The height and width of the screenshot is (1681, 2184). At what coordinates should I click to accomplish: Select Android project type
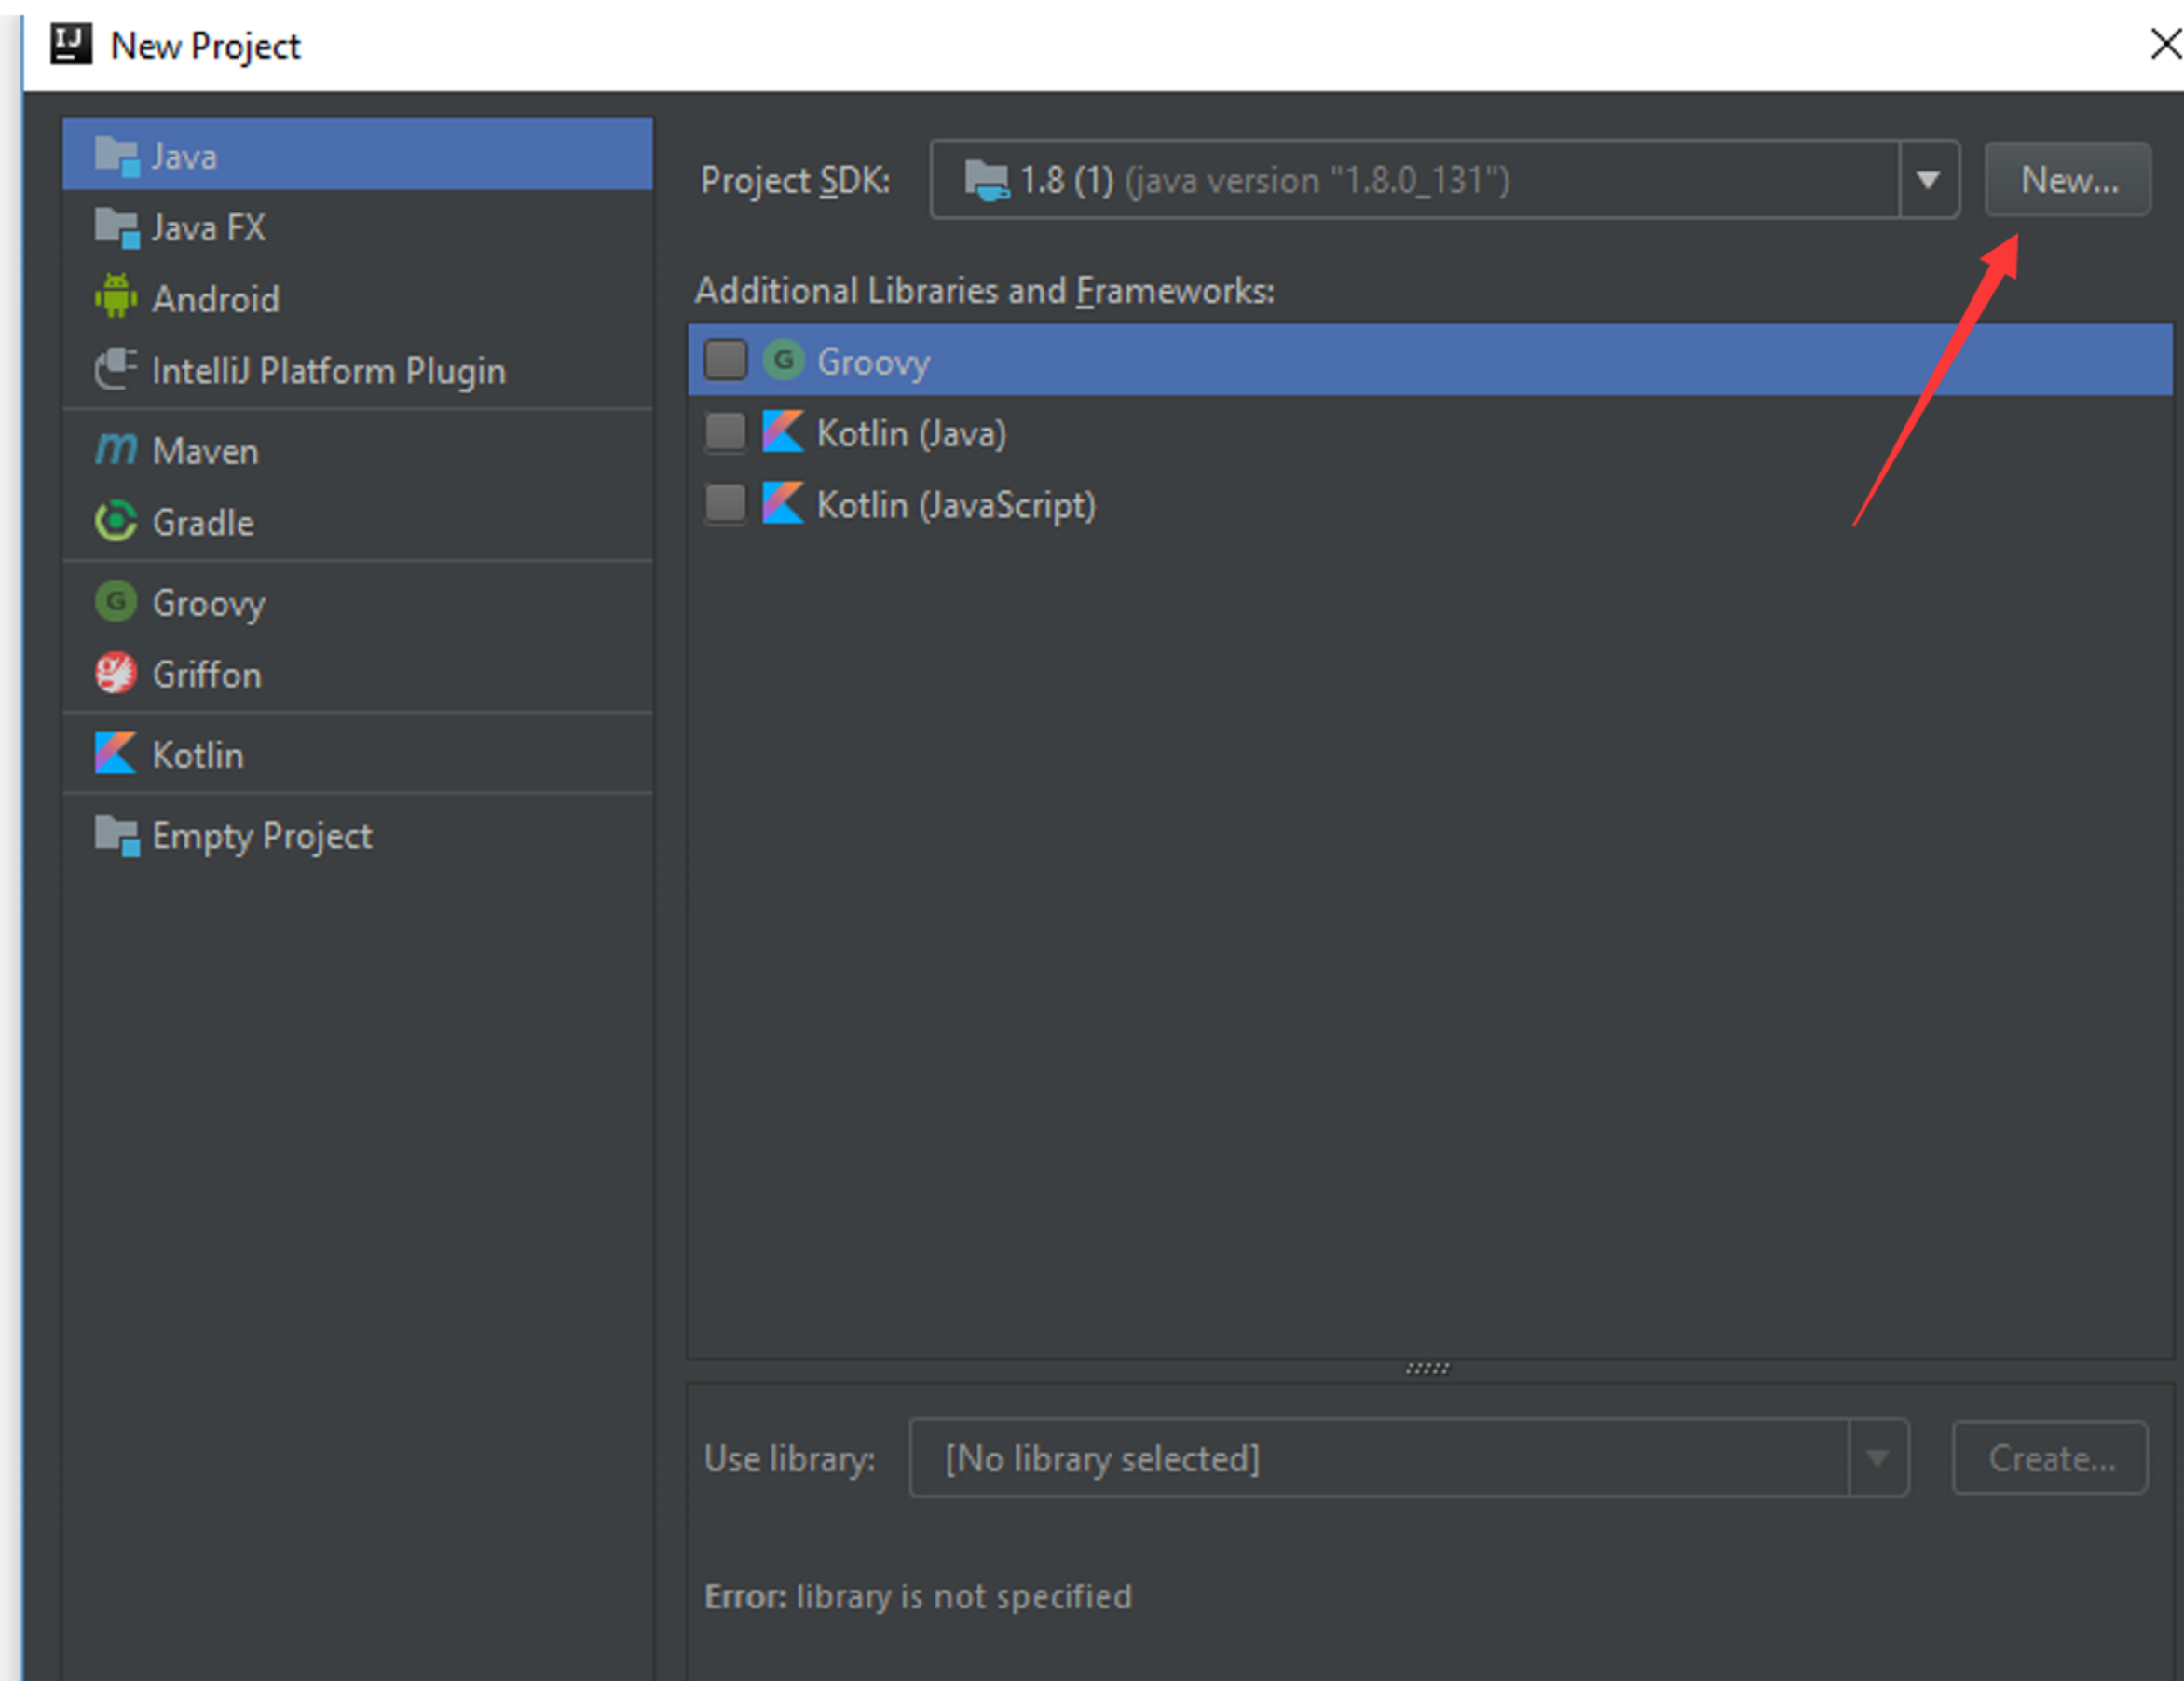tap(358, 299)
